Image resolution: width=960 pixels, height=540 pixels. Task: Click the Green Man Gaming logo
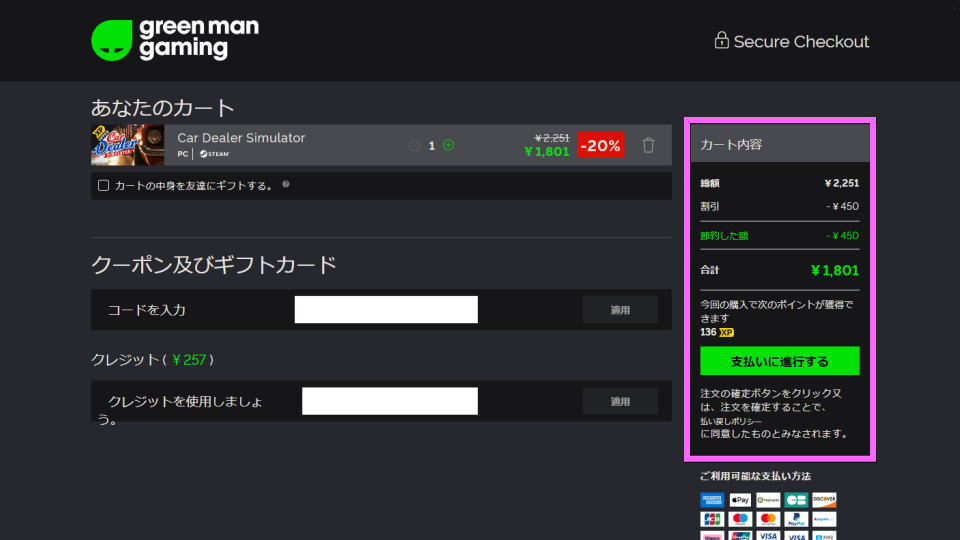(175, 40)
